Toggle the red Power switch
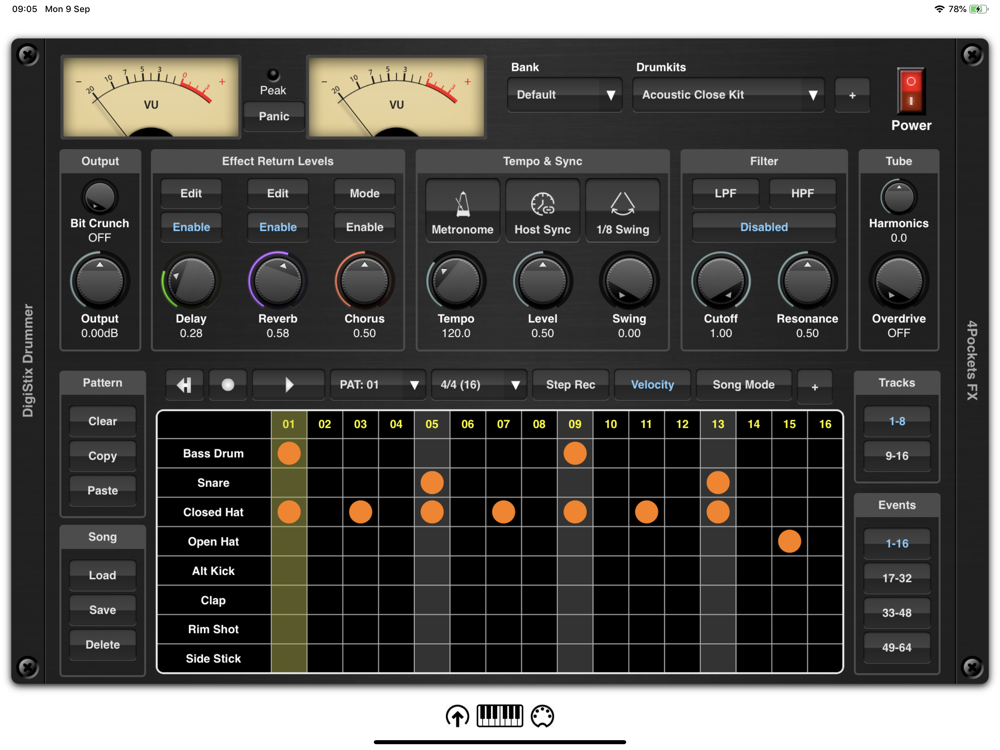This screenshot has height=750, width=1000. click(911, 91)
